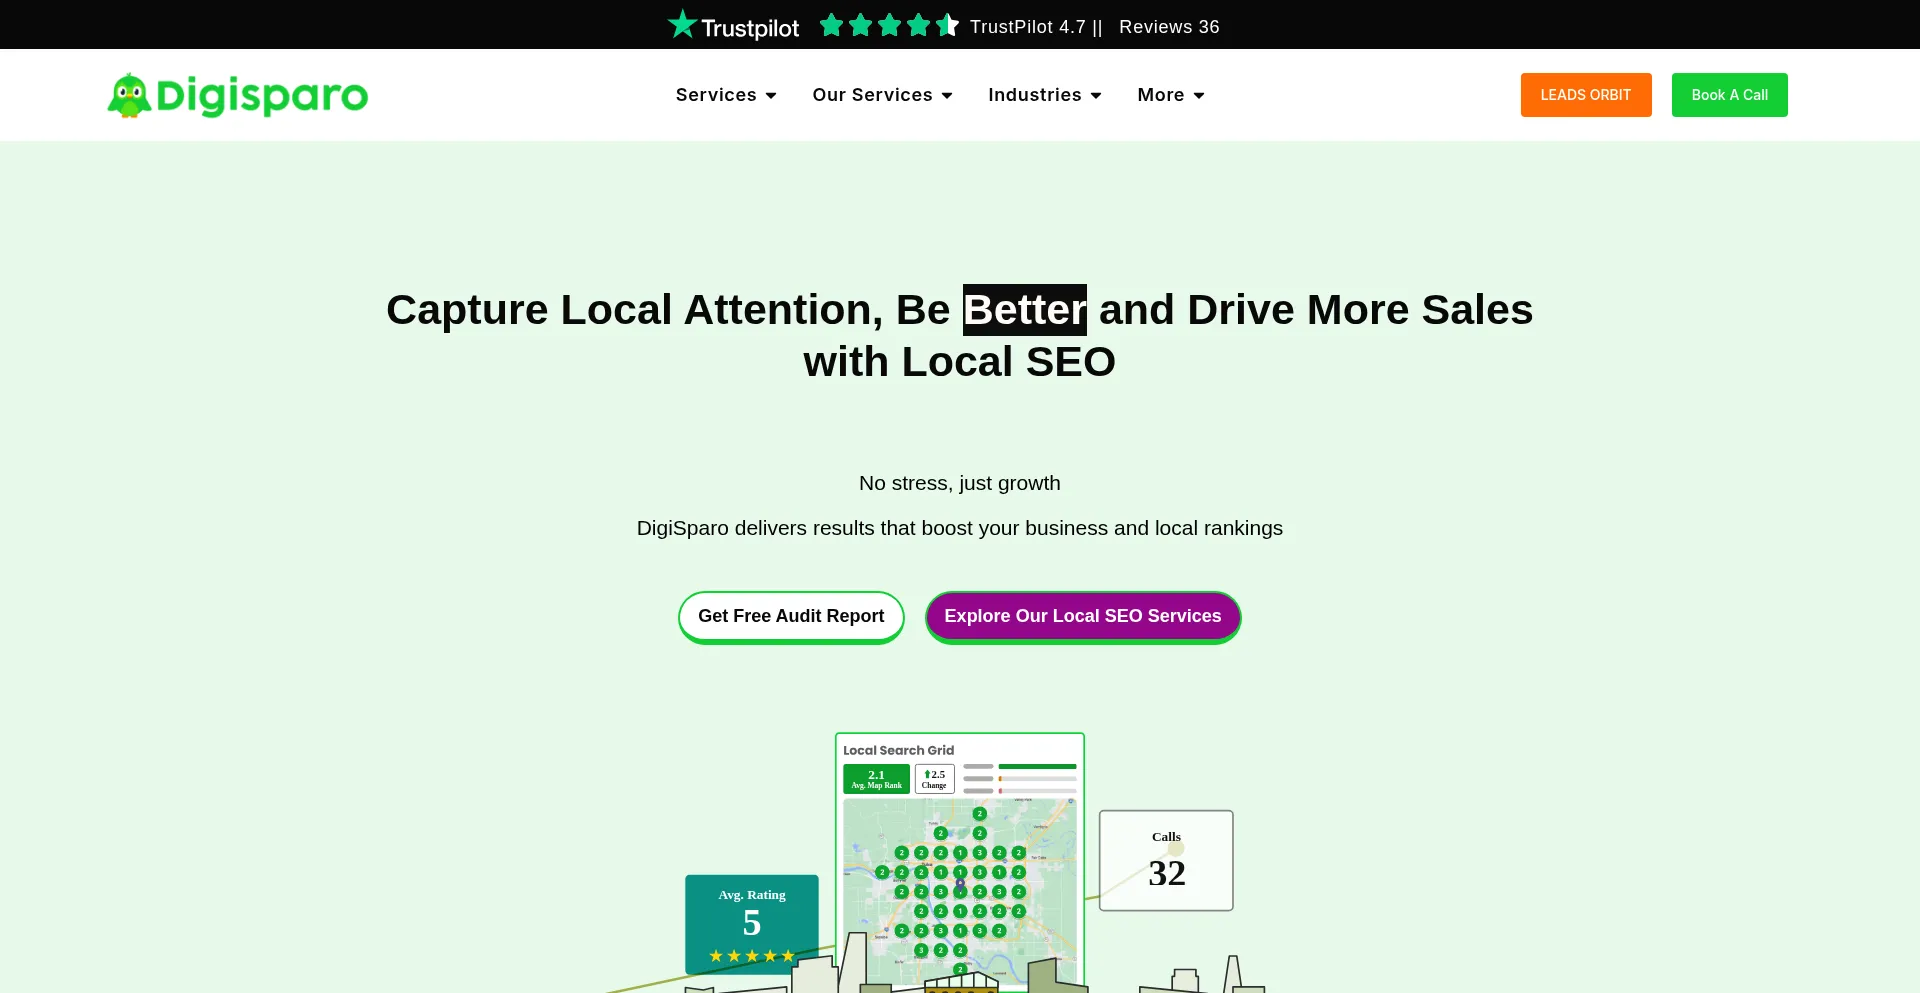Click the LEADS ORBIT button
This screenshot has width=1920, height=993.
tap(1585, 95)
